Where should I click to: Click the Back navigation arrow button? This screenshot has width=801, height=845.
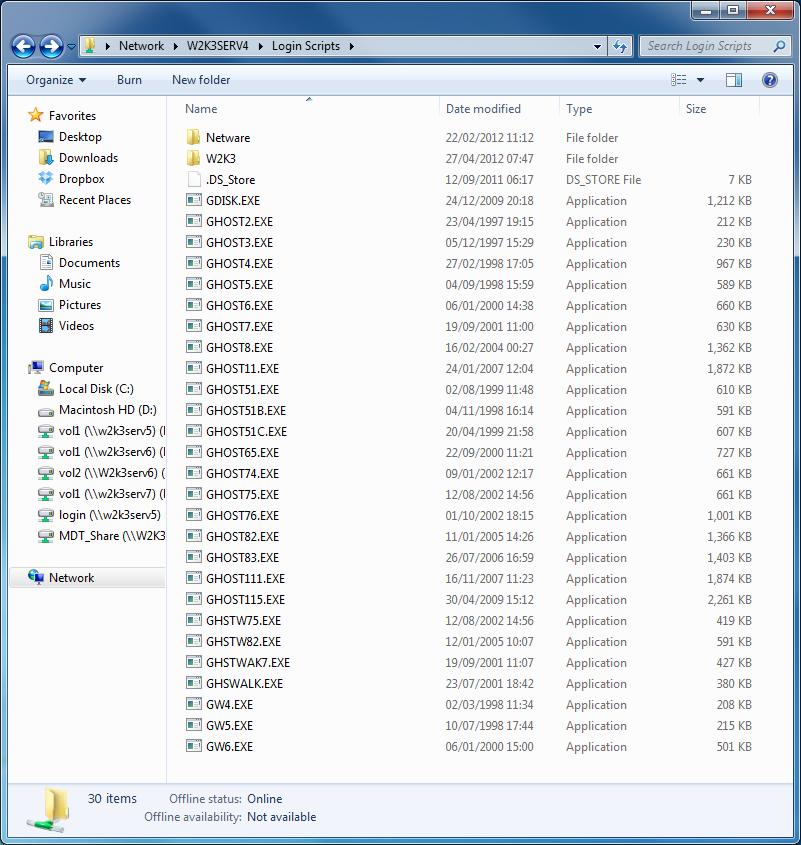click(24, 46)
